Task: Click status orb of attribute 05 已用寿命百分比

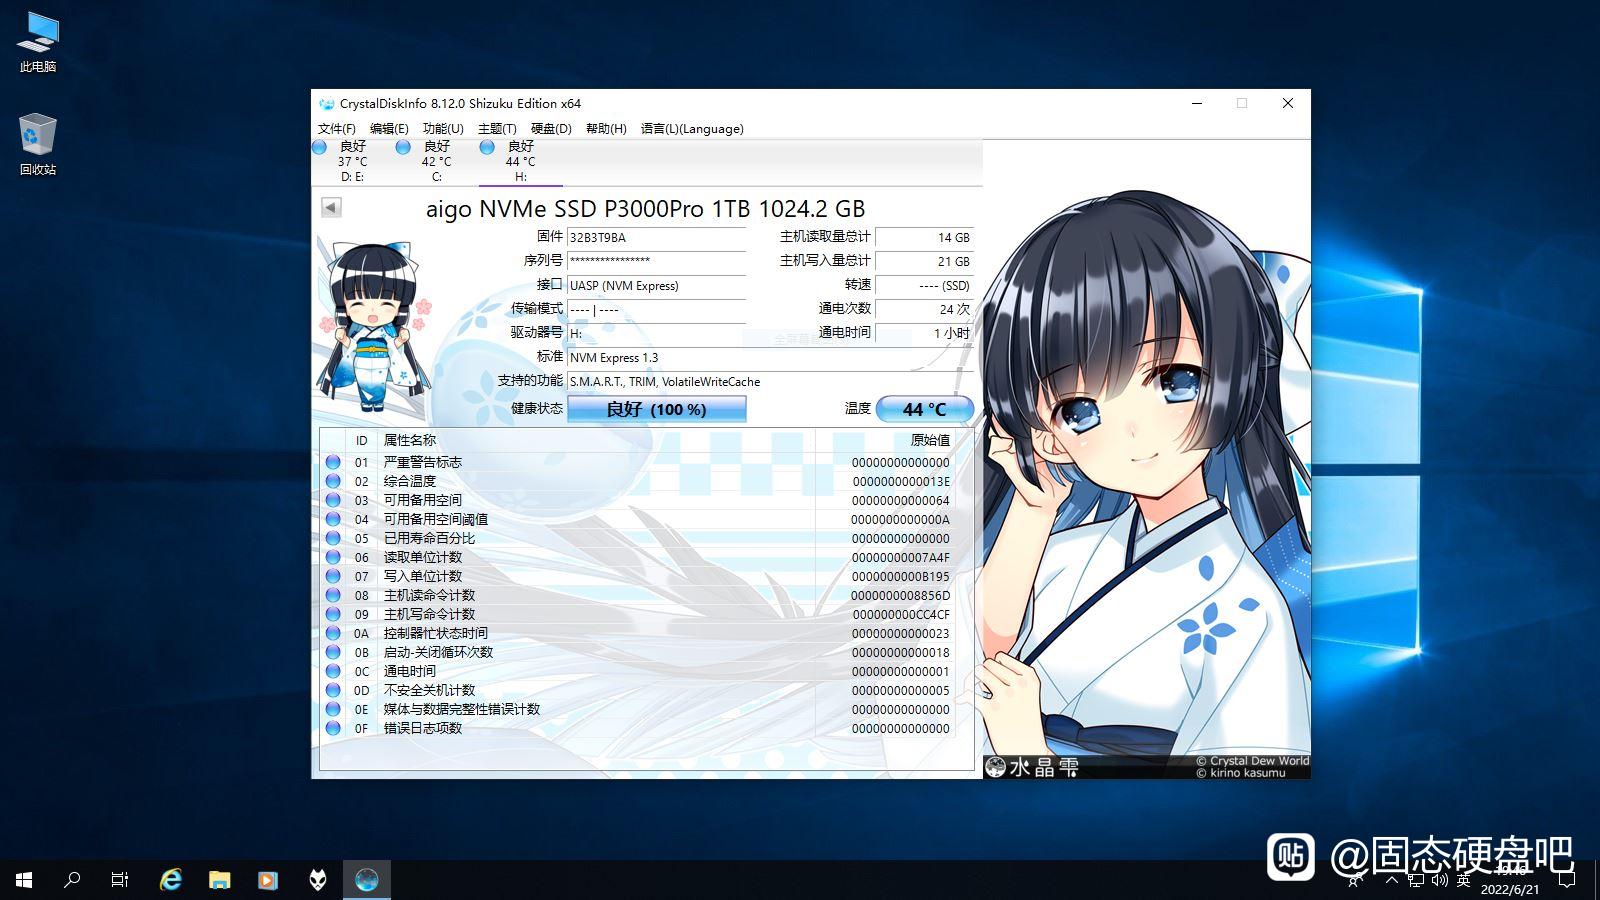Action: point(333,538)
